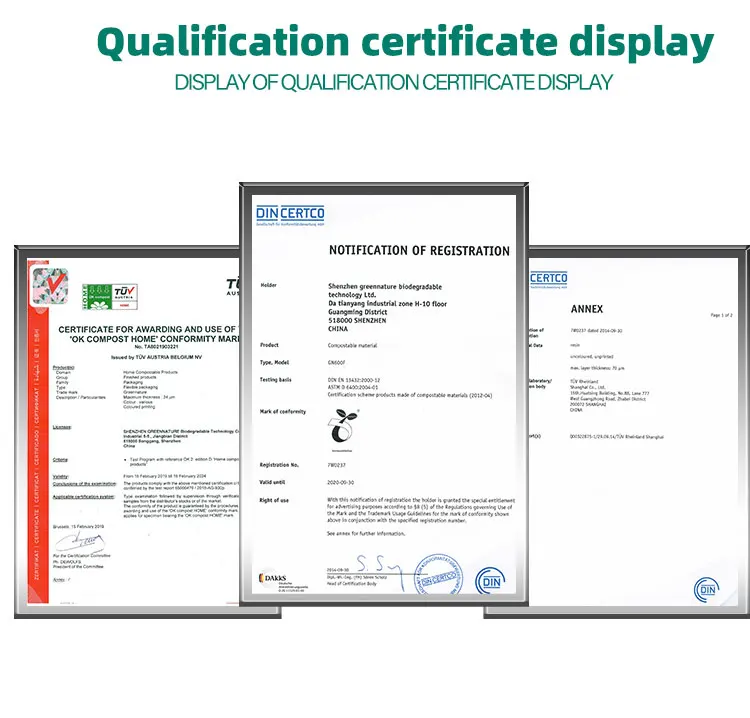The image size is (750, 718).
Task: Open the TÜV OK Compost Home certificate image
Action: [128, 432]
